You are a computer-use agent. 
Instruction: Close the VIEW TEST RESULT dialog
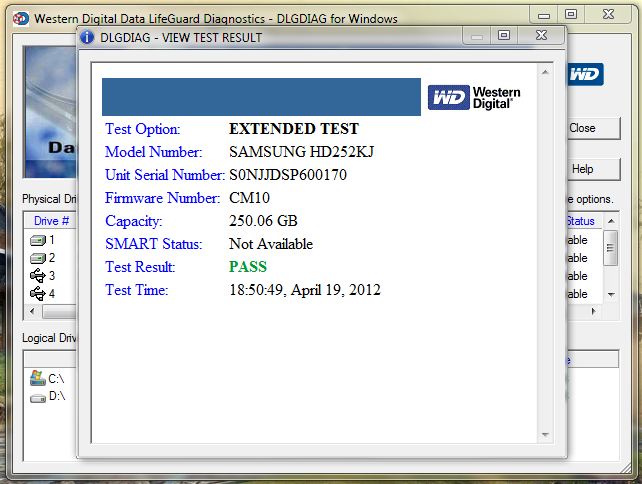click(x=542, y=36)
